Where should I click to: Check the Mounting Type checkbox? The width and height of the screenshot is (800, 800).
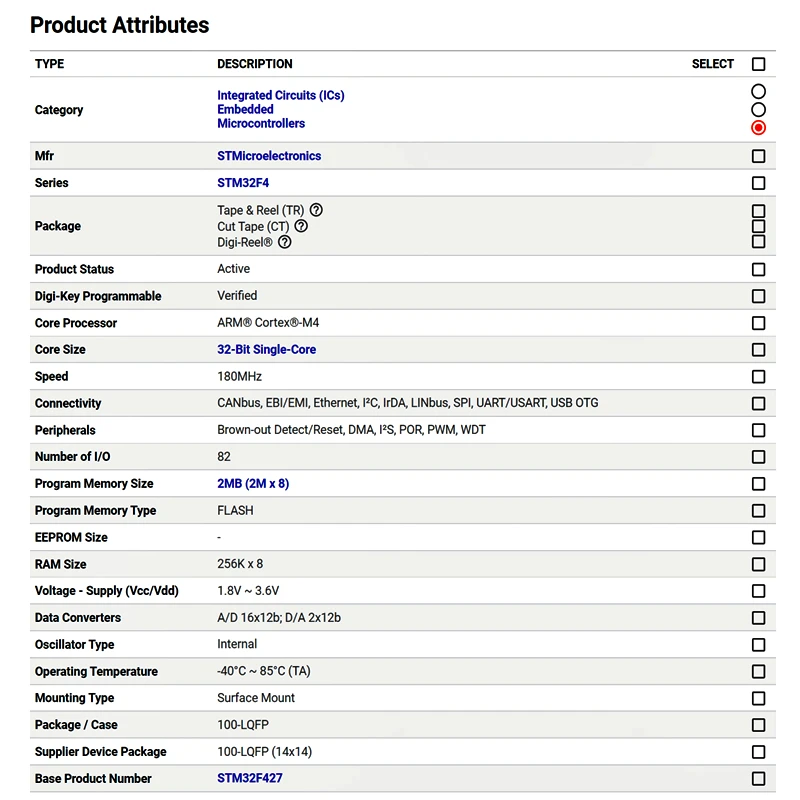pyautogui.click(x=759, y=698)
